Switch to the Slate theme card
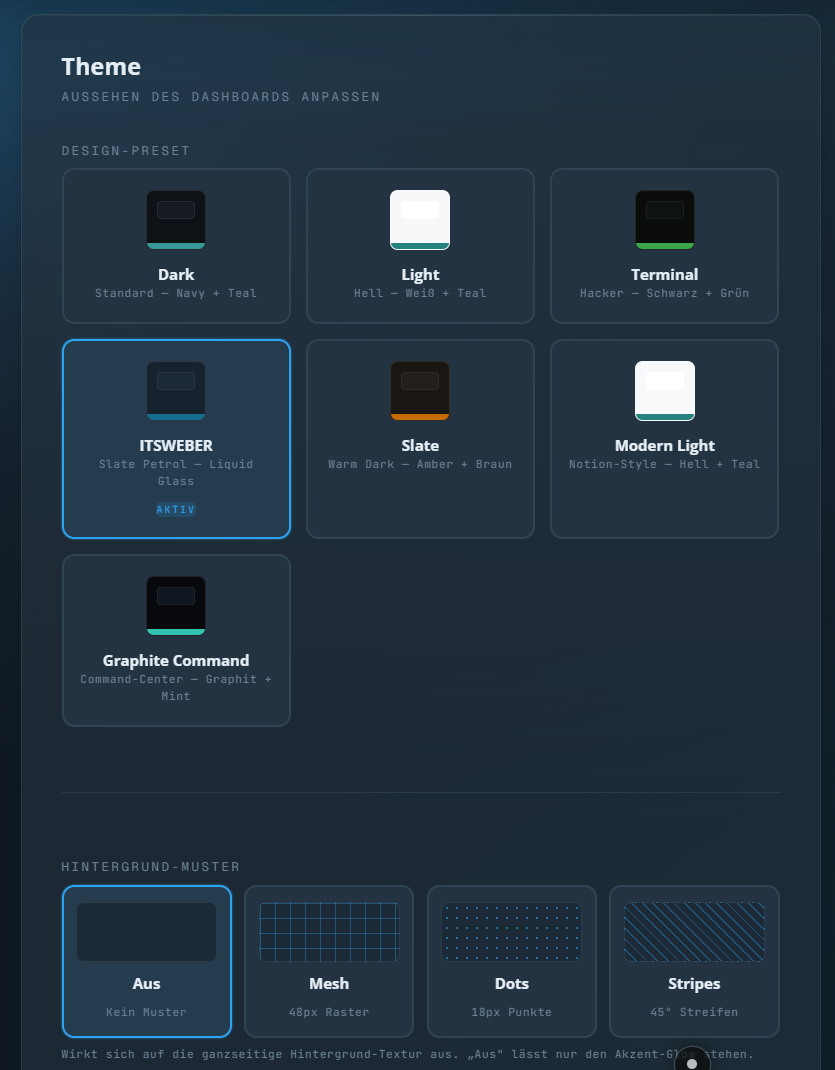835x1070 pixels. 420,438
